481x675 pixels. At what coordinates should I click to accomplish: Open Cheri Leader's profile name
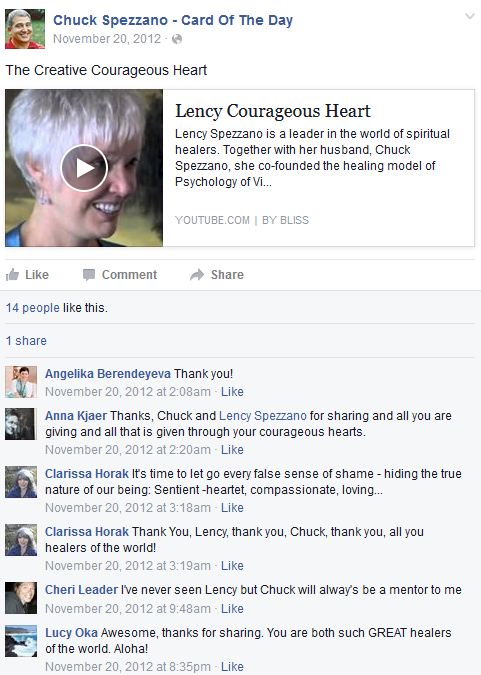(81, 590)
